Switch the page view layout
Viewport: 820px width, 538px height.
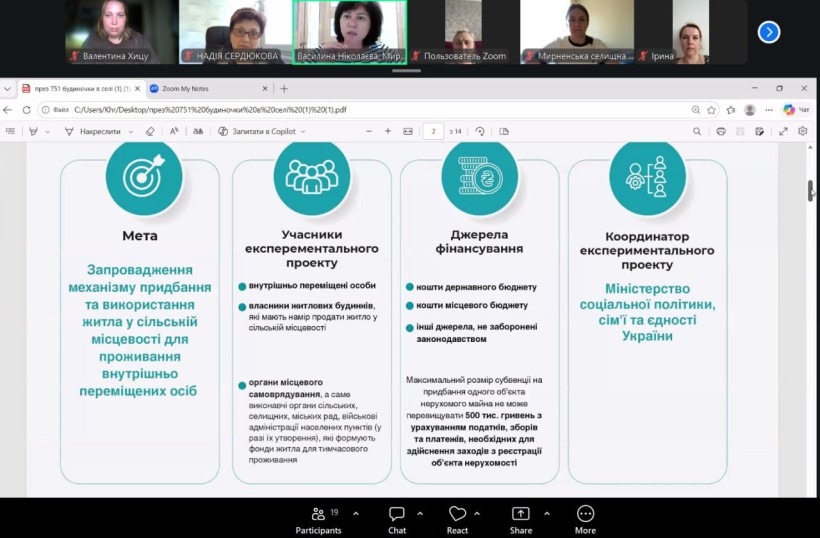pyautogui.click(x=504, y=132)
